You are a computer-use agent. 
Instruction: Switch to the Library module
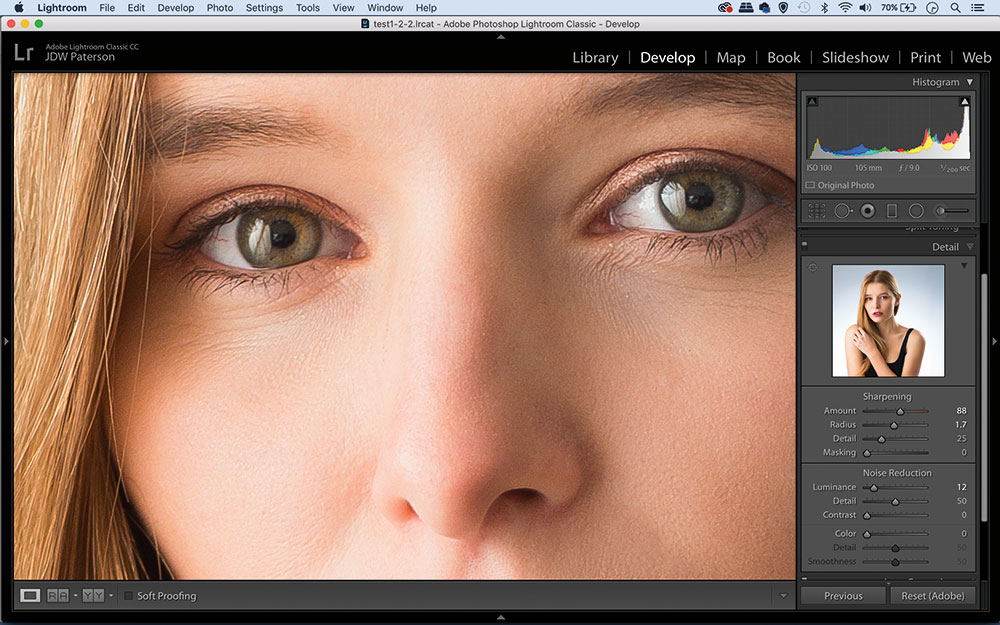(x=595, y=57)
